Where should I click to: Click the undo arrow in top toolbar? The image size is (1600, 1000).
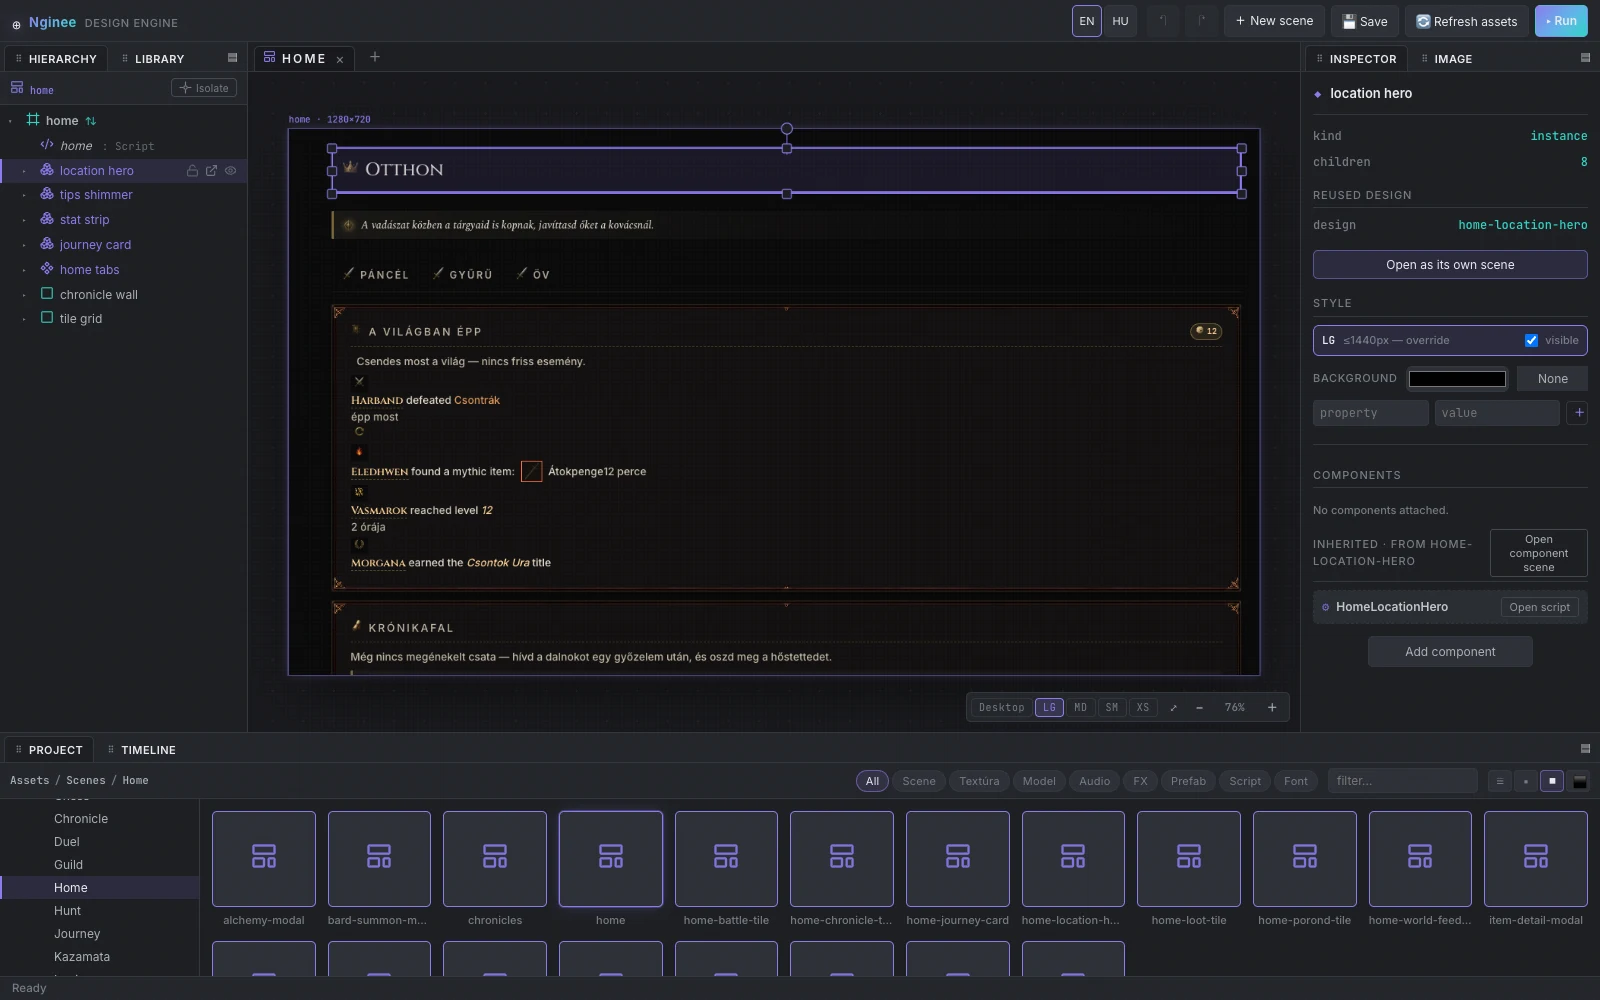coord(1163,21)
